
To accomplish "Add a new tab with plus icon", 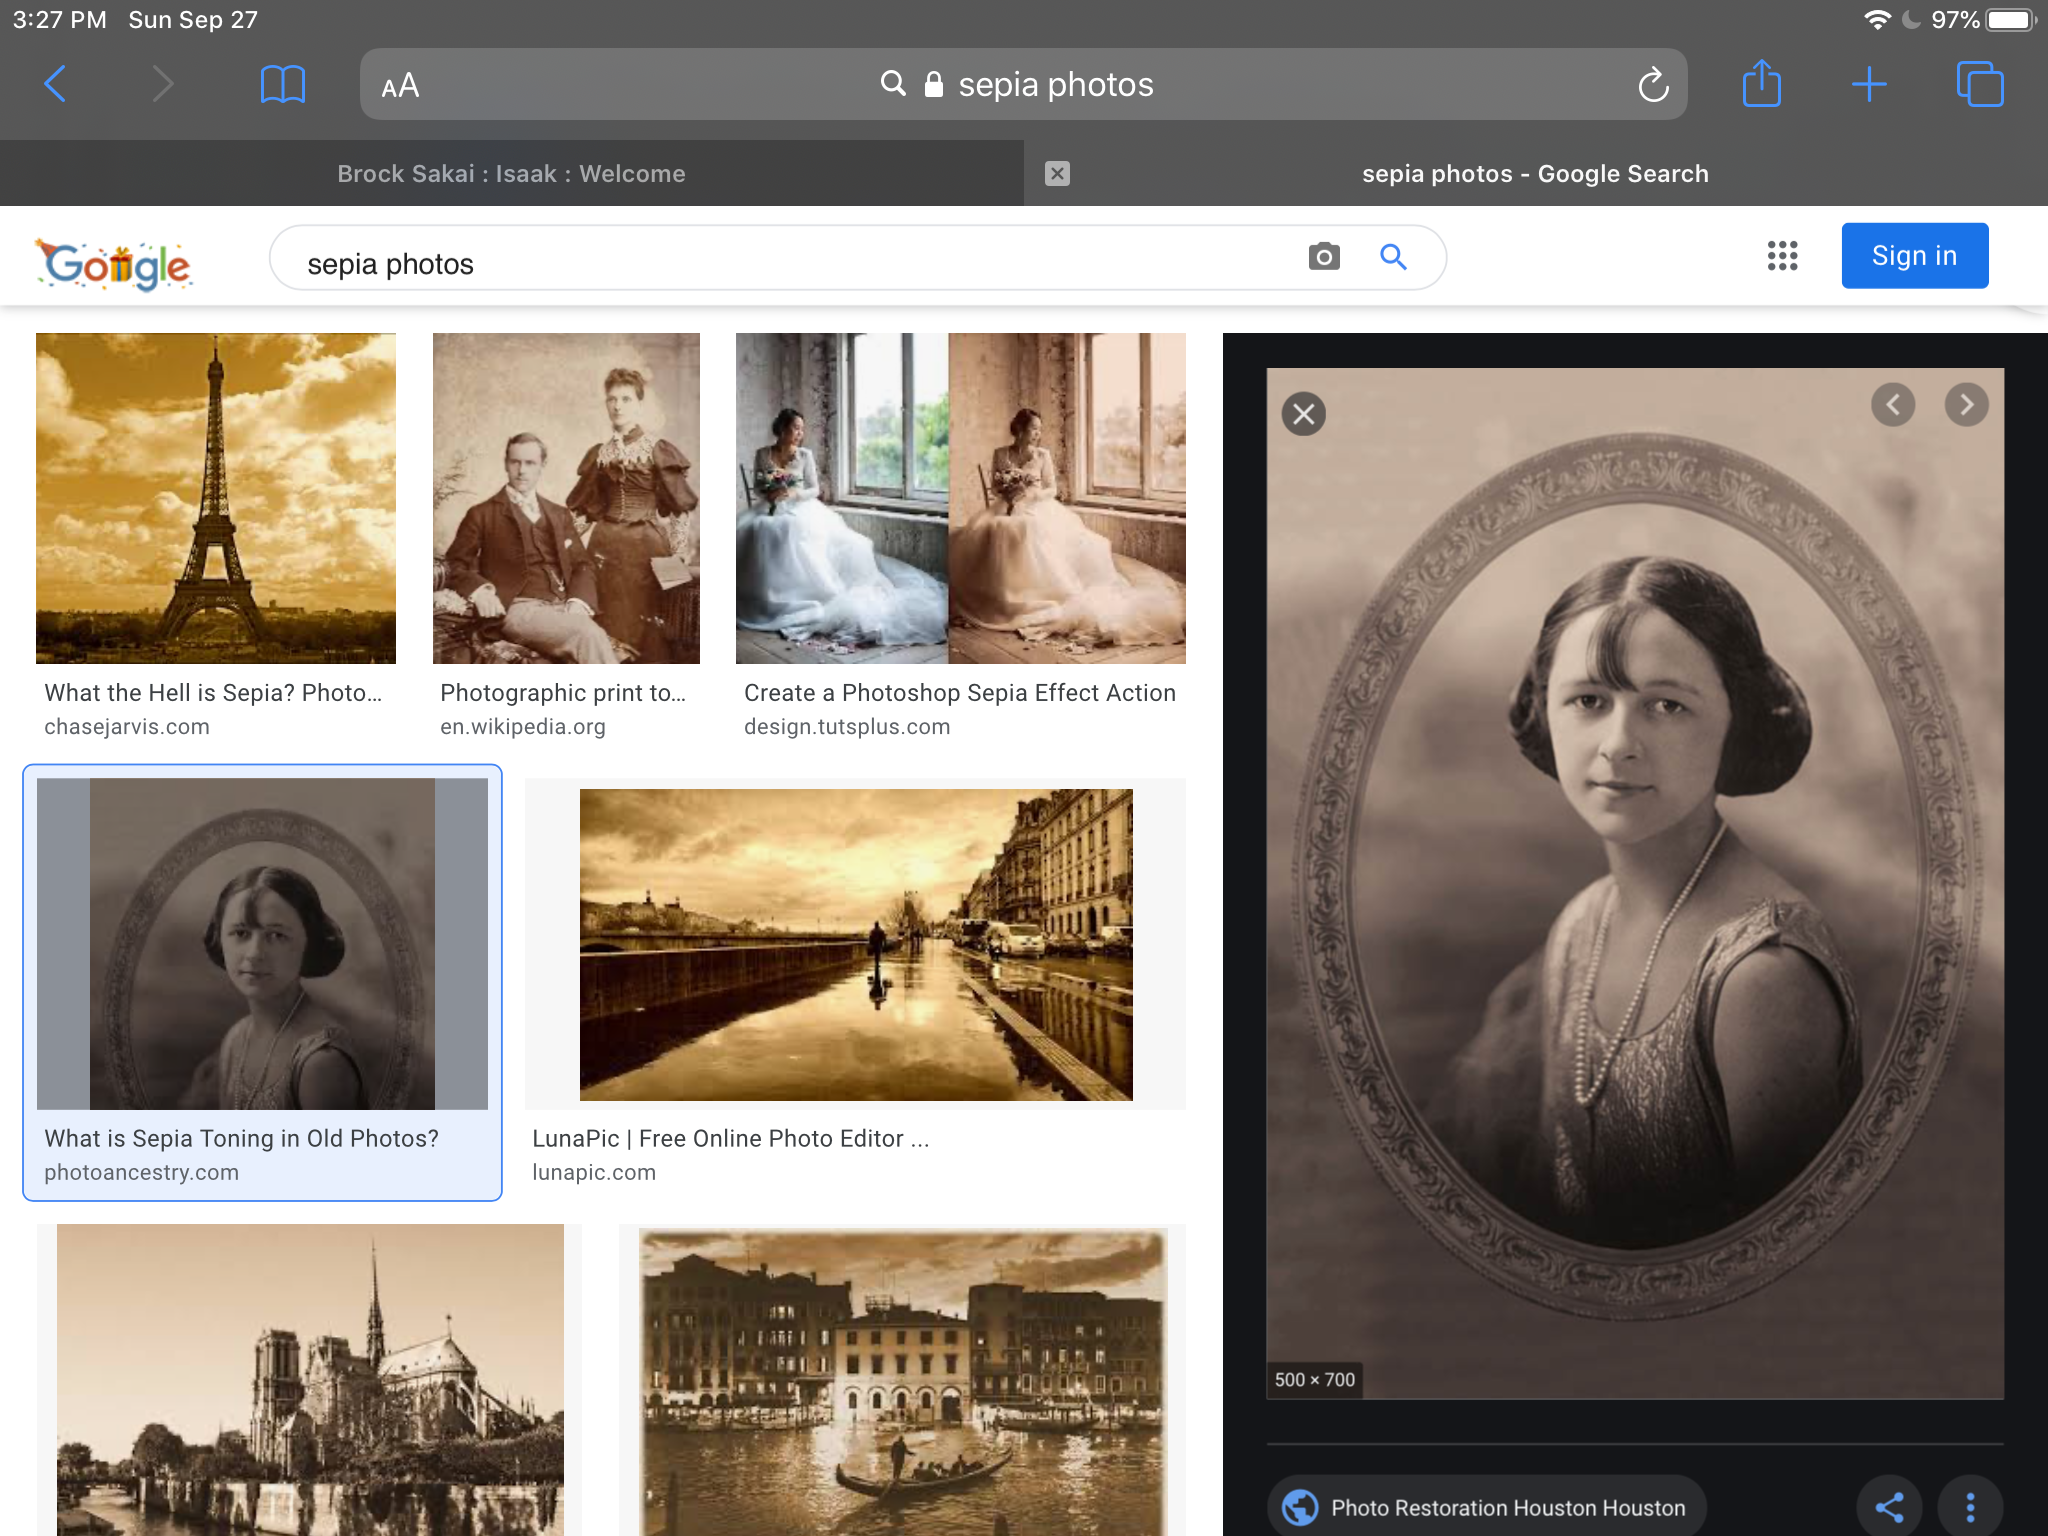I will [1868, 84].
